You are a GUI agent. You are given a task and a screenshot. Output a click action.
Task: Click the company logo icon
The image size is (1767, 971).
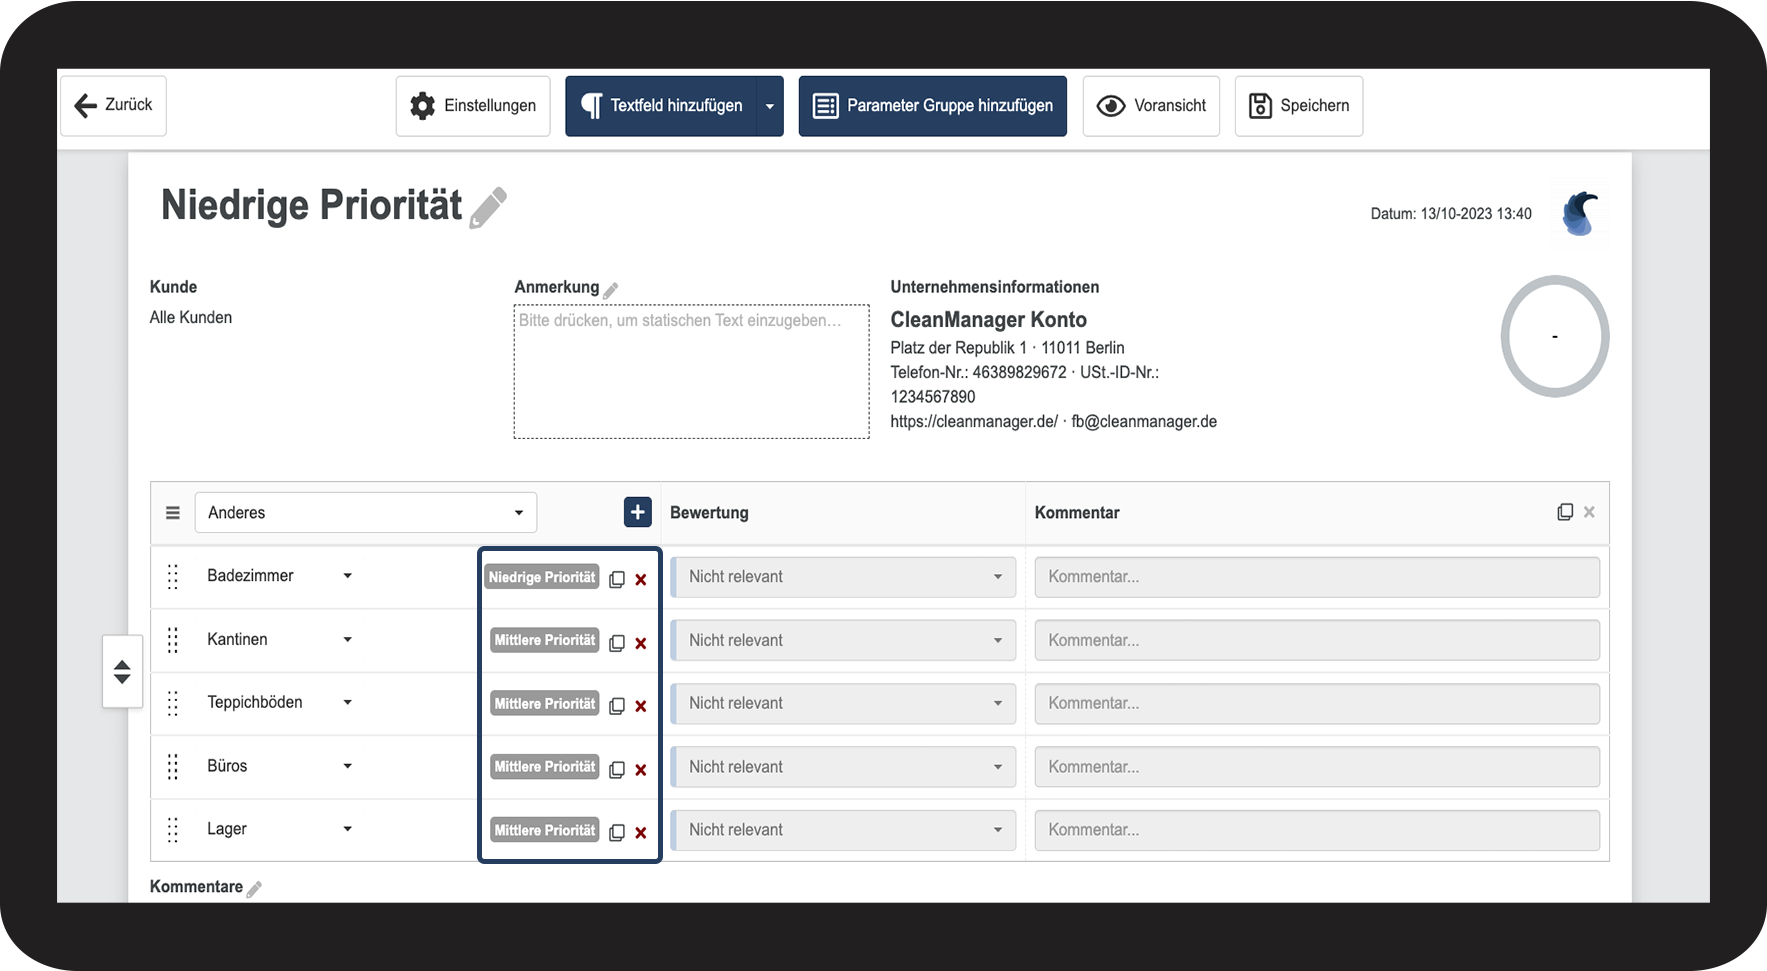[x=1581, y=213]
